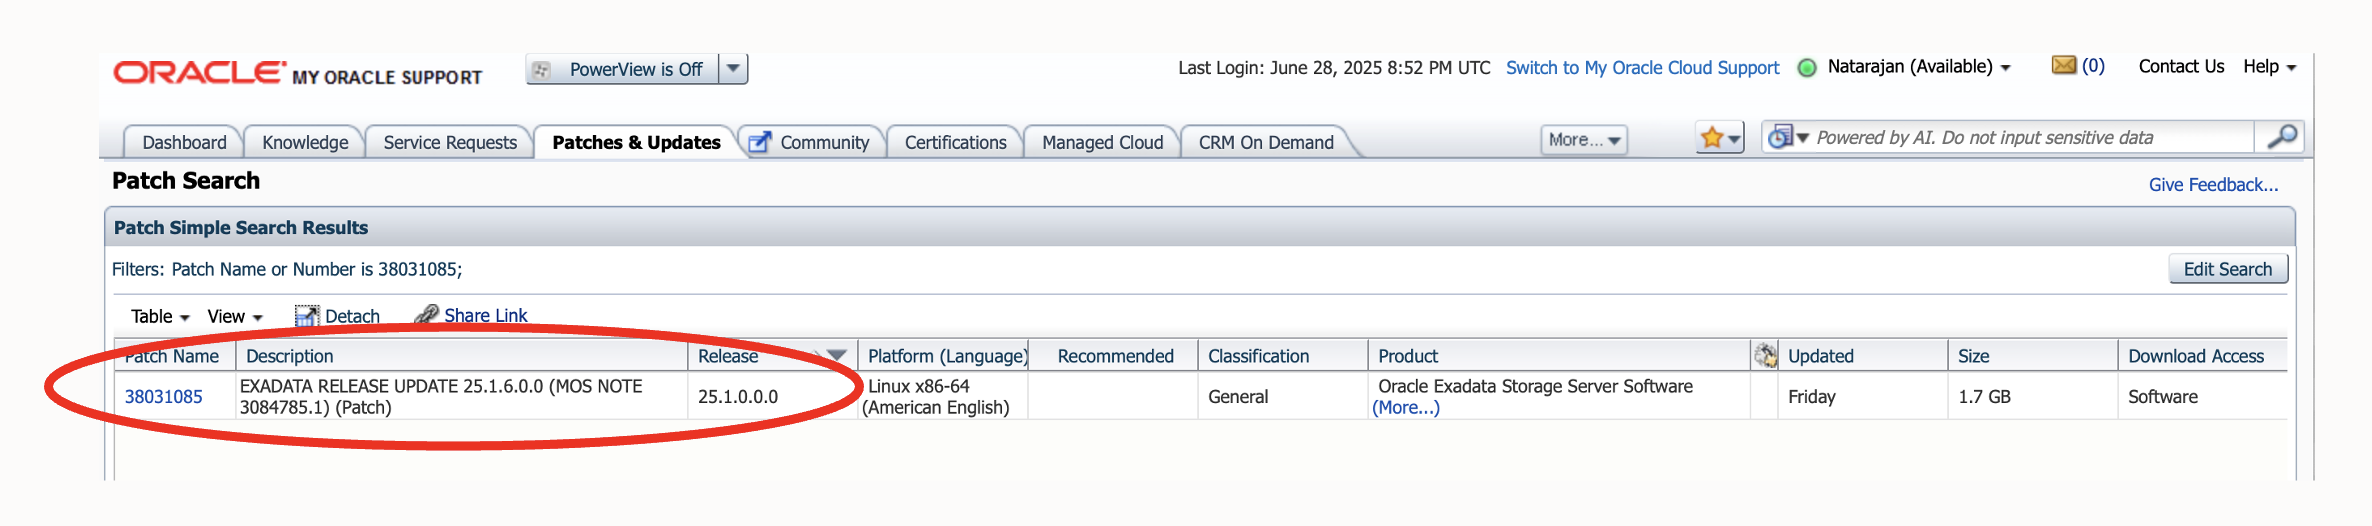This screenshot has width=2372, height=526.
Task: Open patch 38031085 link
Action: click(x=163, y=397)
